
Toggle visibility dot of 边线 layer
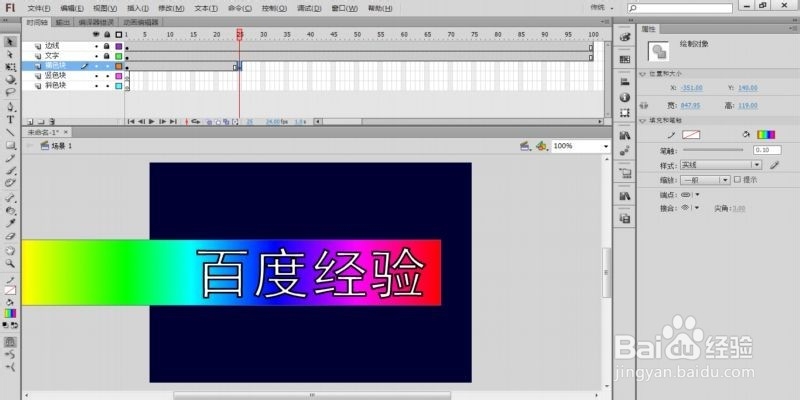click(x=96, y=46)
